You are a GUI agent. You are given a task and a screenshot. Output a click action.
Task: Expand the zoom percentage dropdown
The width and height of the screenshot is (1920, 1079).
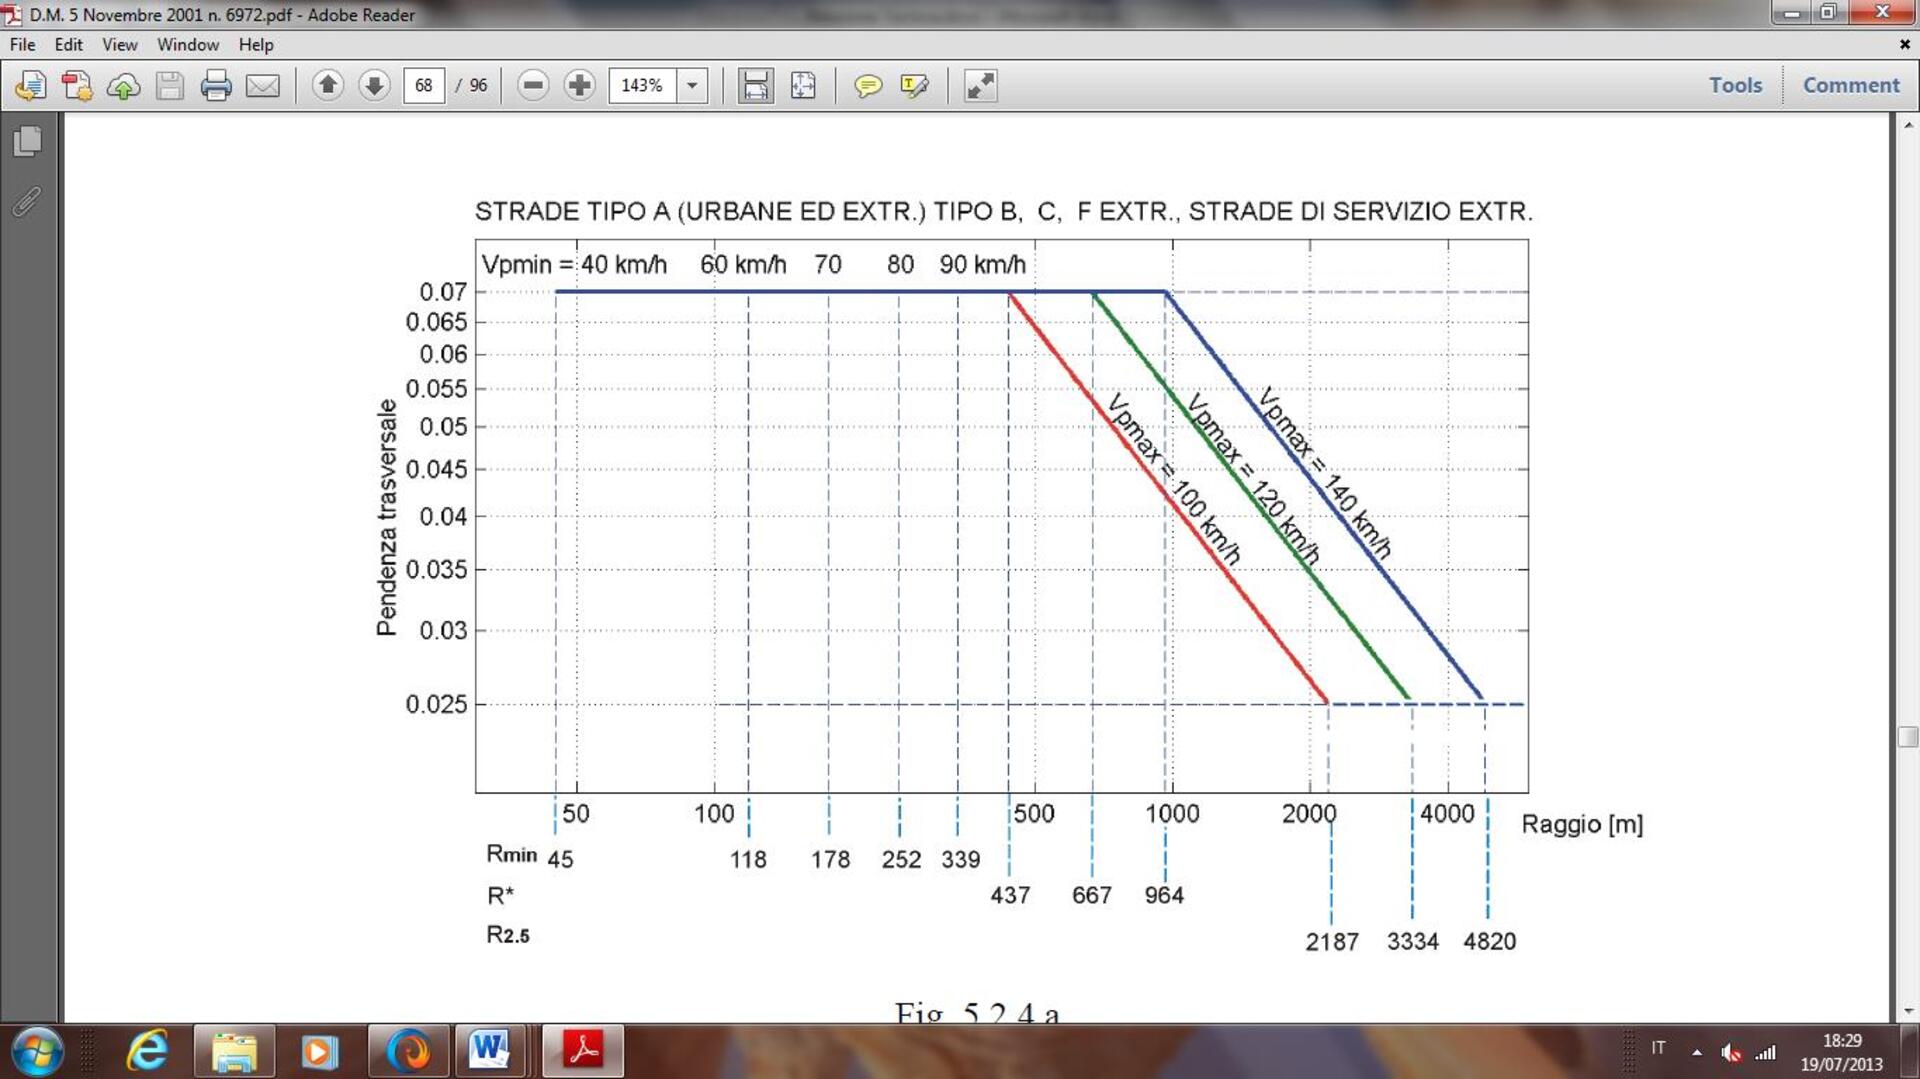click(x=692, y=86)
